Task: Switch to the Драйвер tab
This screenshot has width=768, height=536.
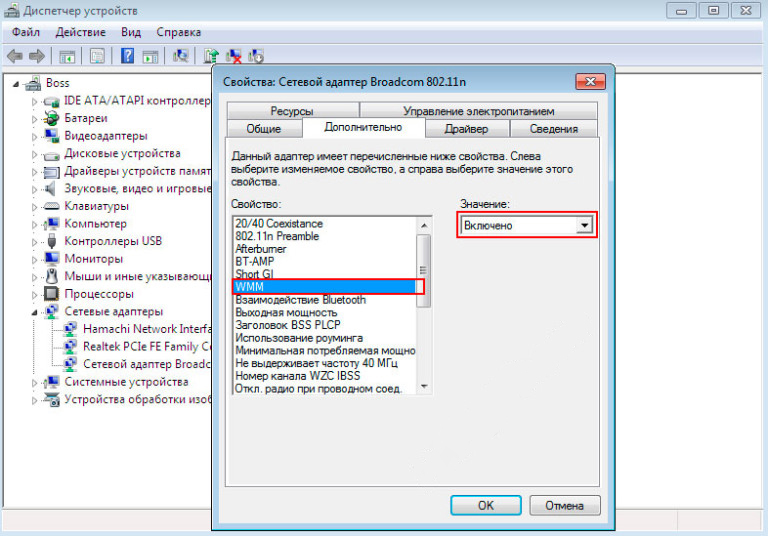Action: coord(466,129)
